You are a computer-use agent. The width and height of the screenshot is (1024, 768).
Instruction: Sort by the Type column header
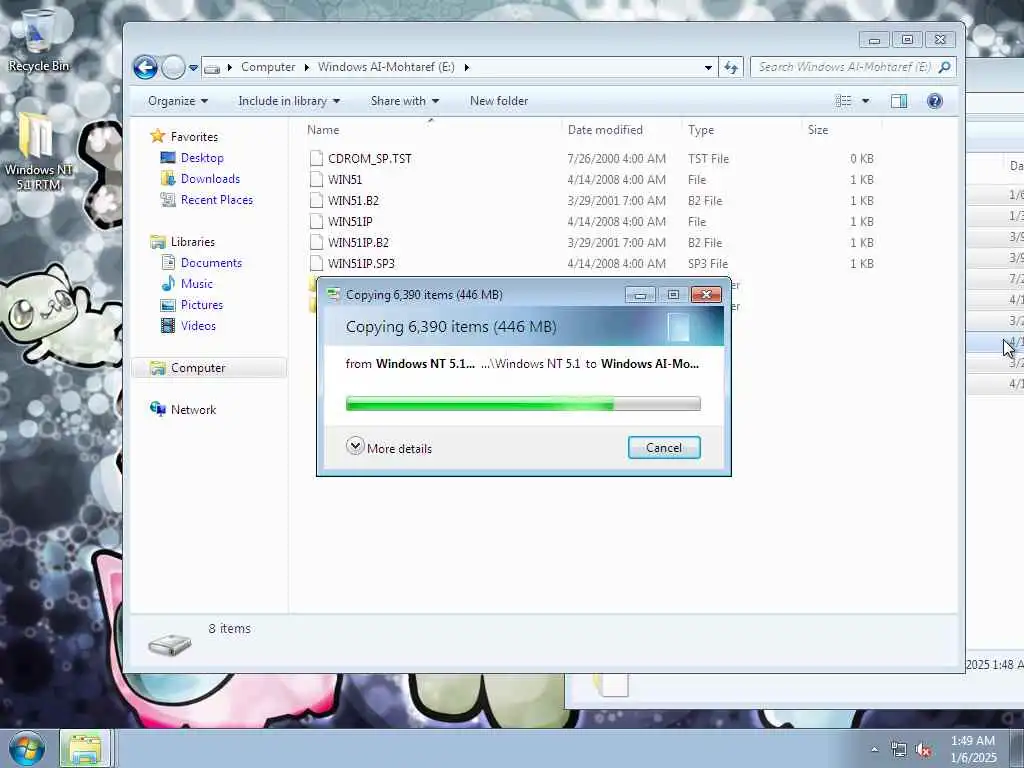pos(701,130)
